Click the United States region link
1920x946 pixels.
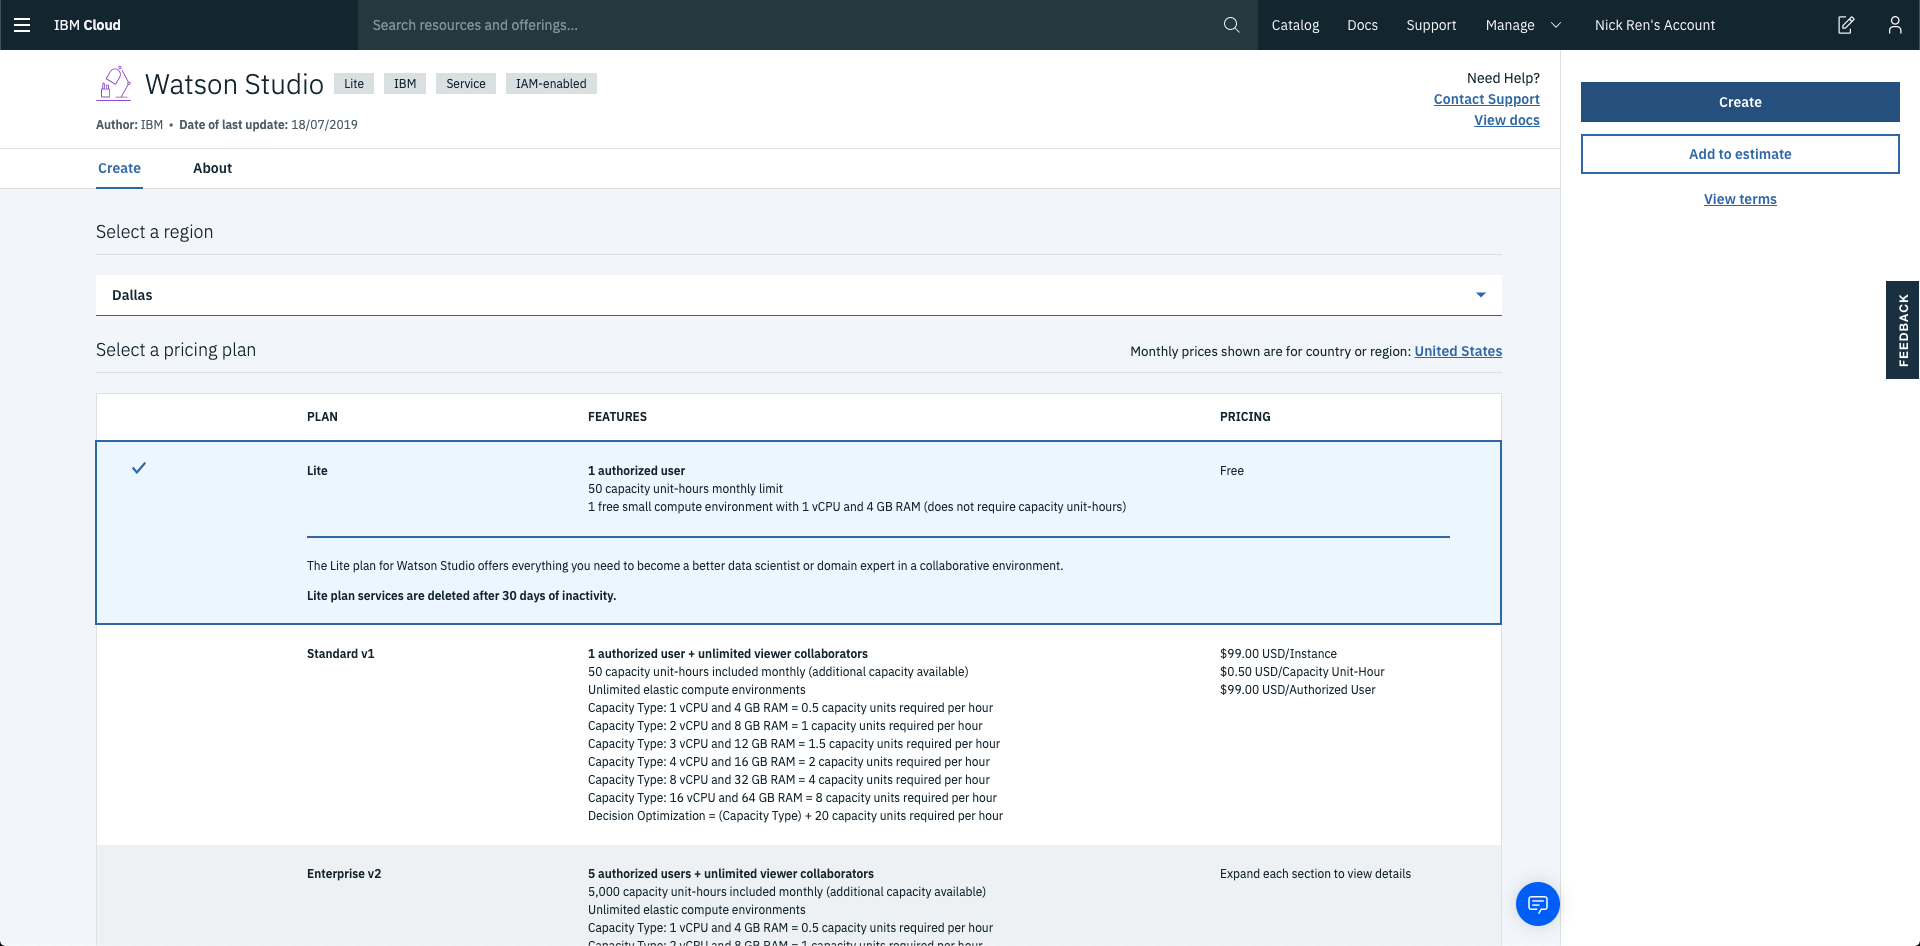point(1458,351)
